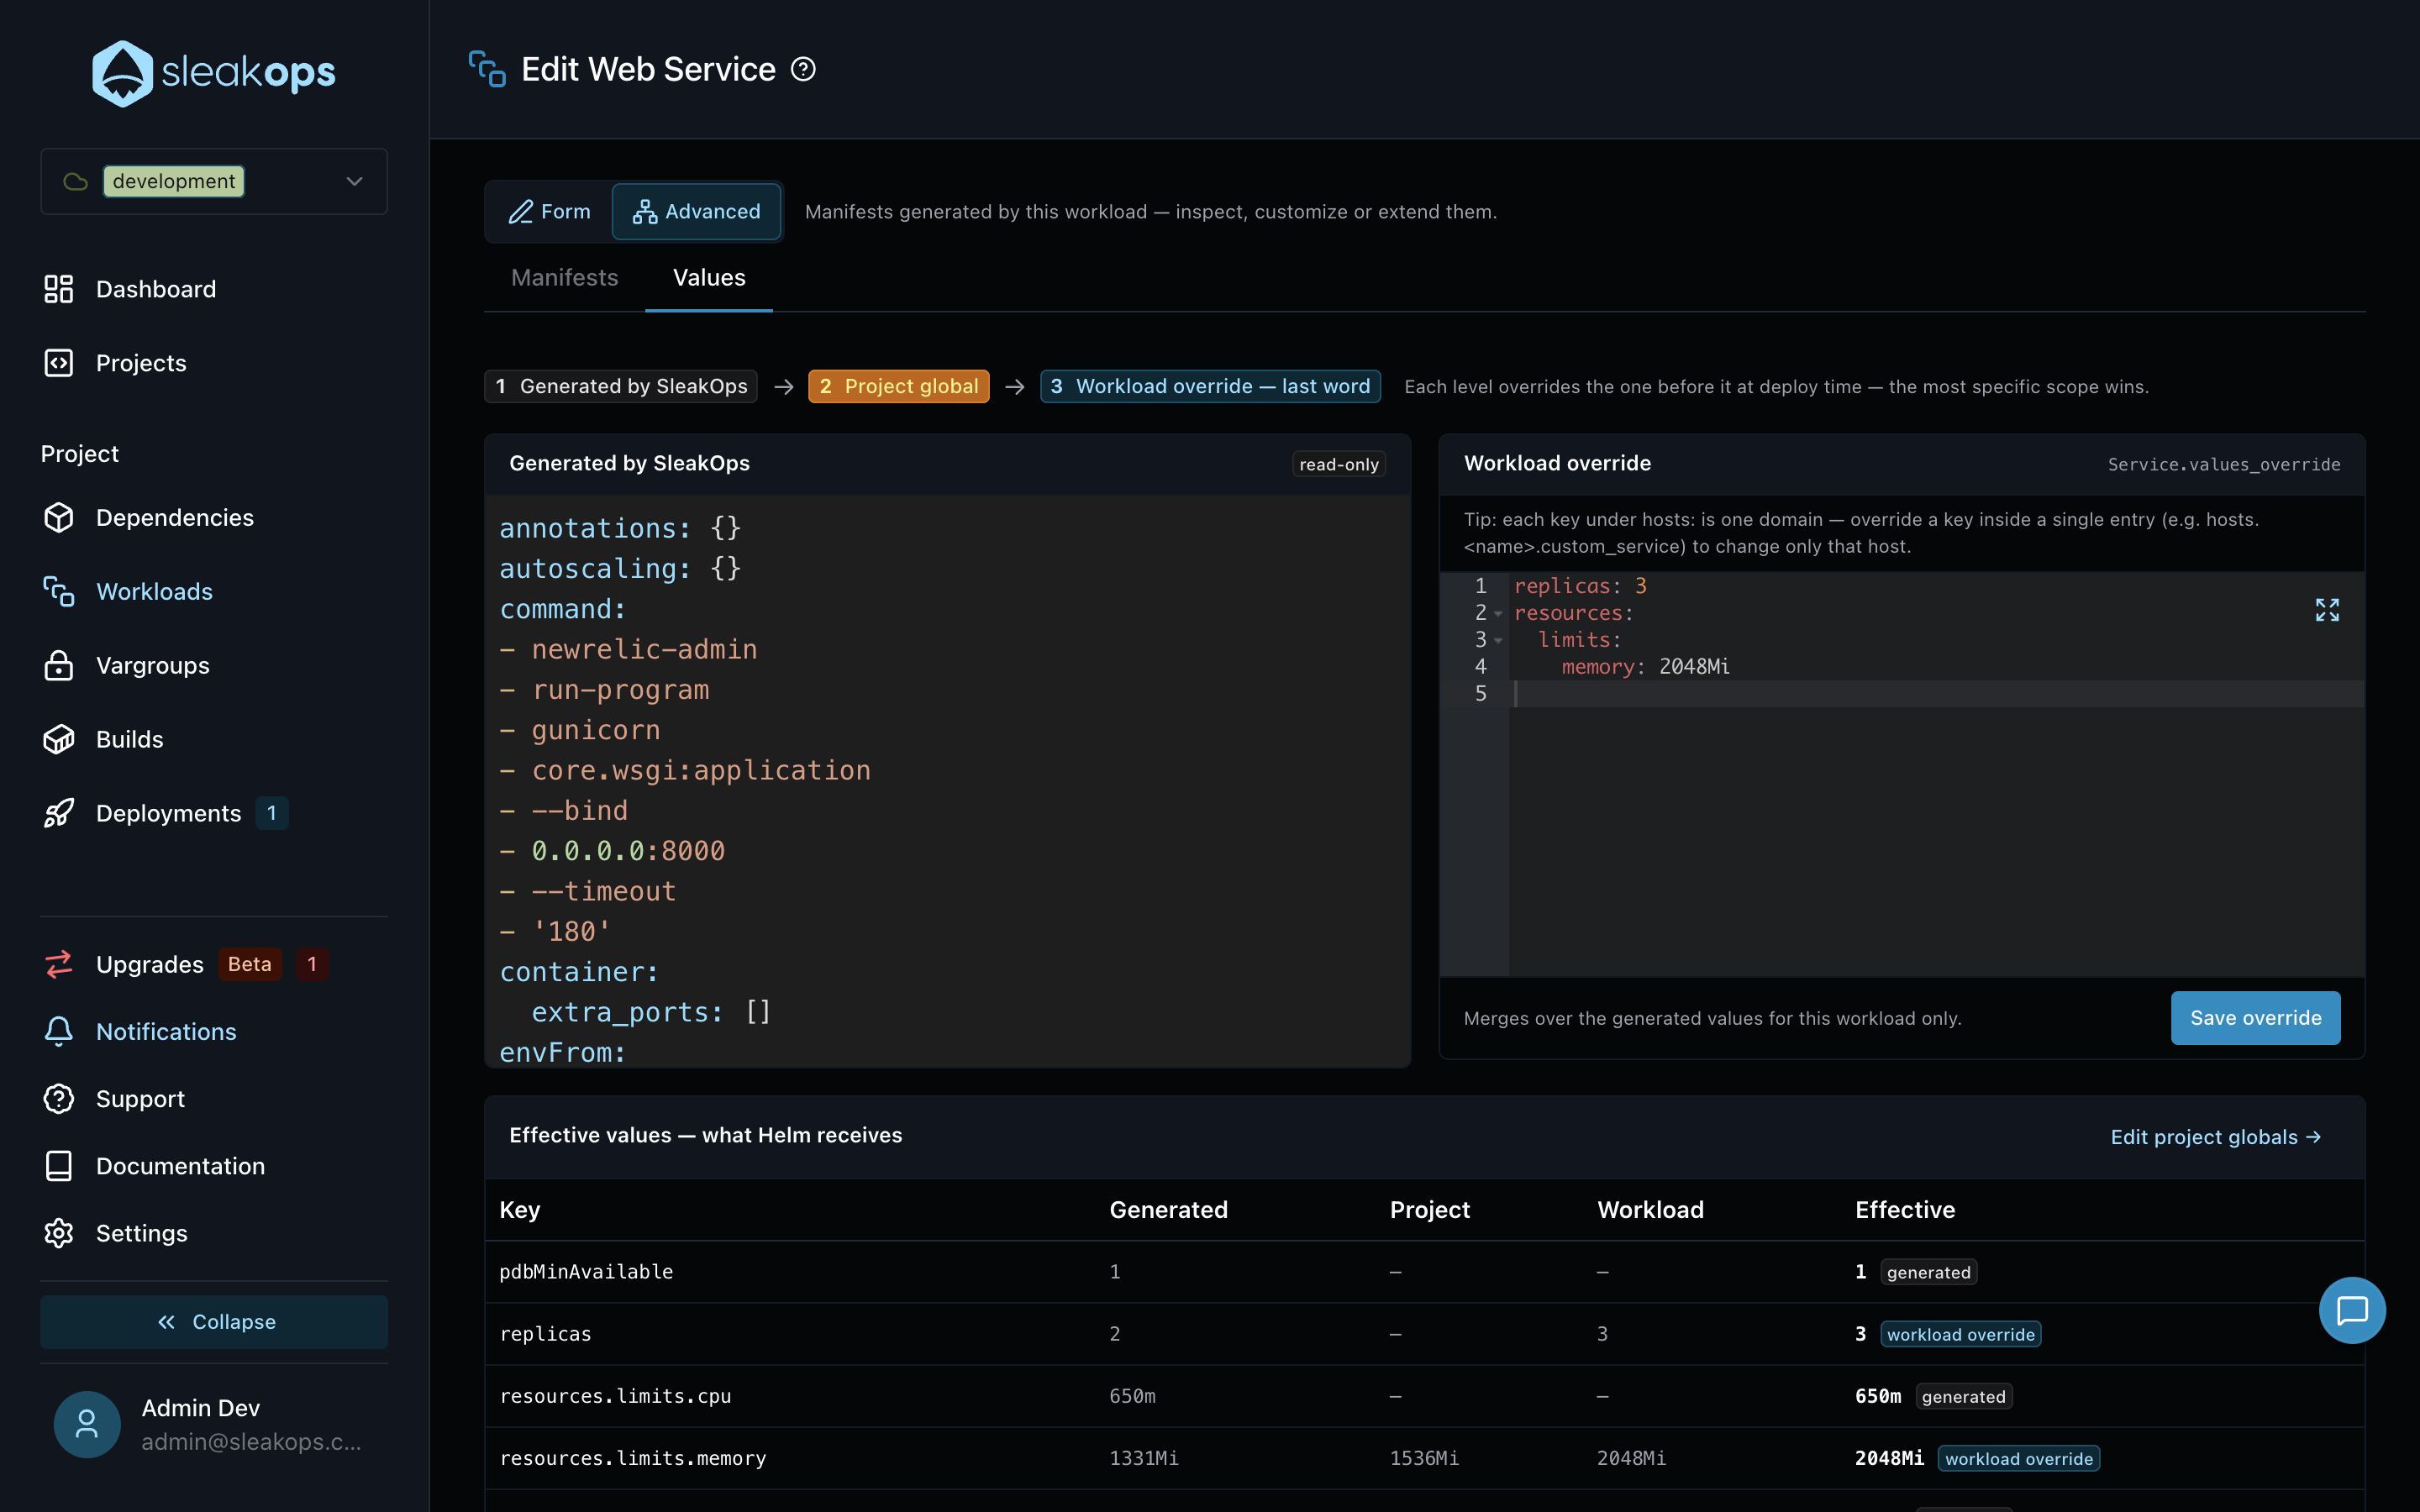The height and width of the screenshot is (1512, 2420).
Task: Click the admin@sleakops email text
Action: pyautogui.click(x=251, y=1441)
